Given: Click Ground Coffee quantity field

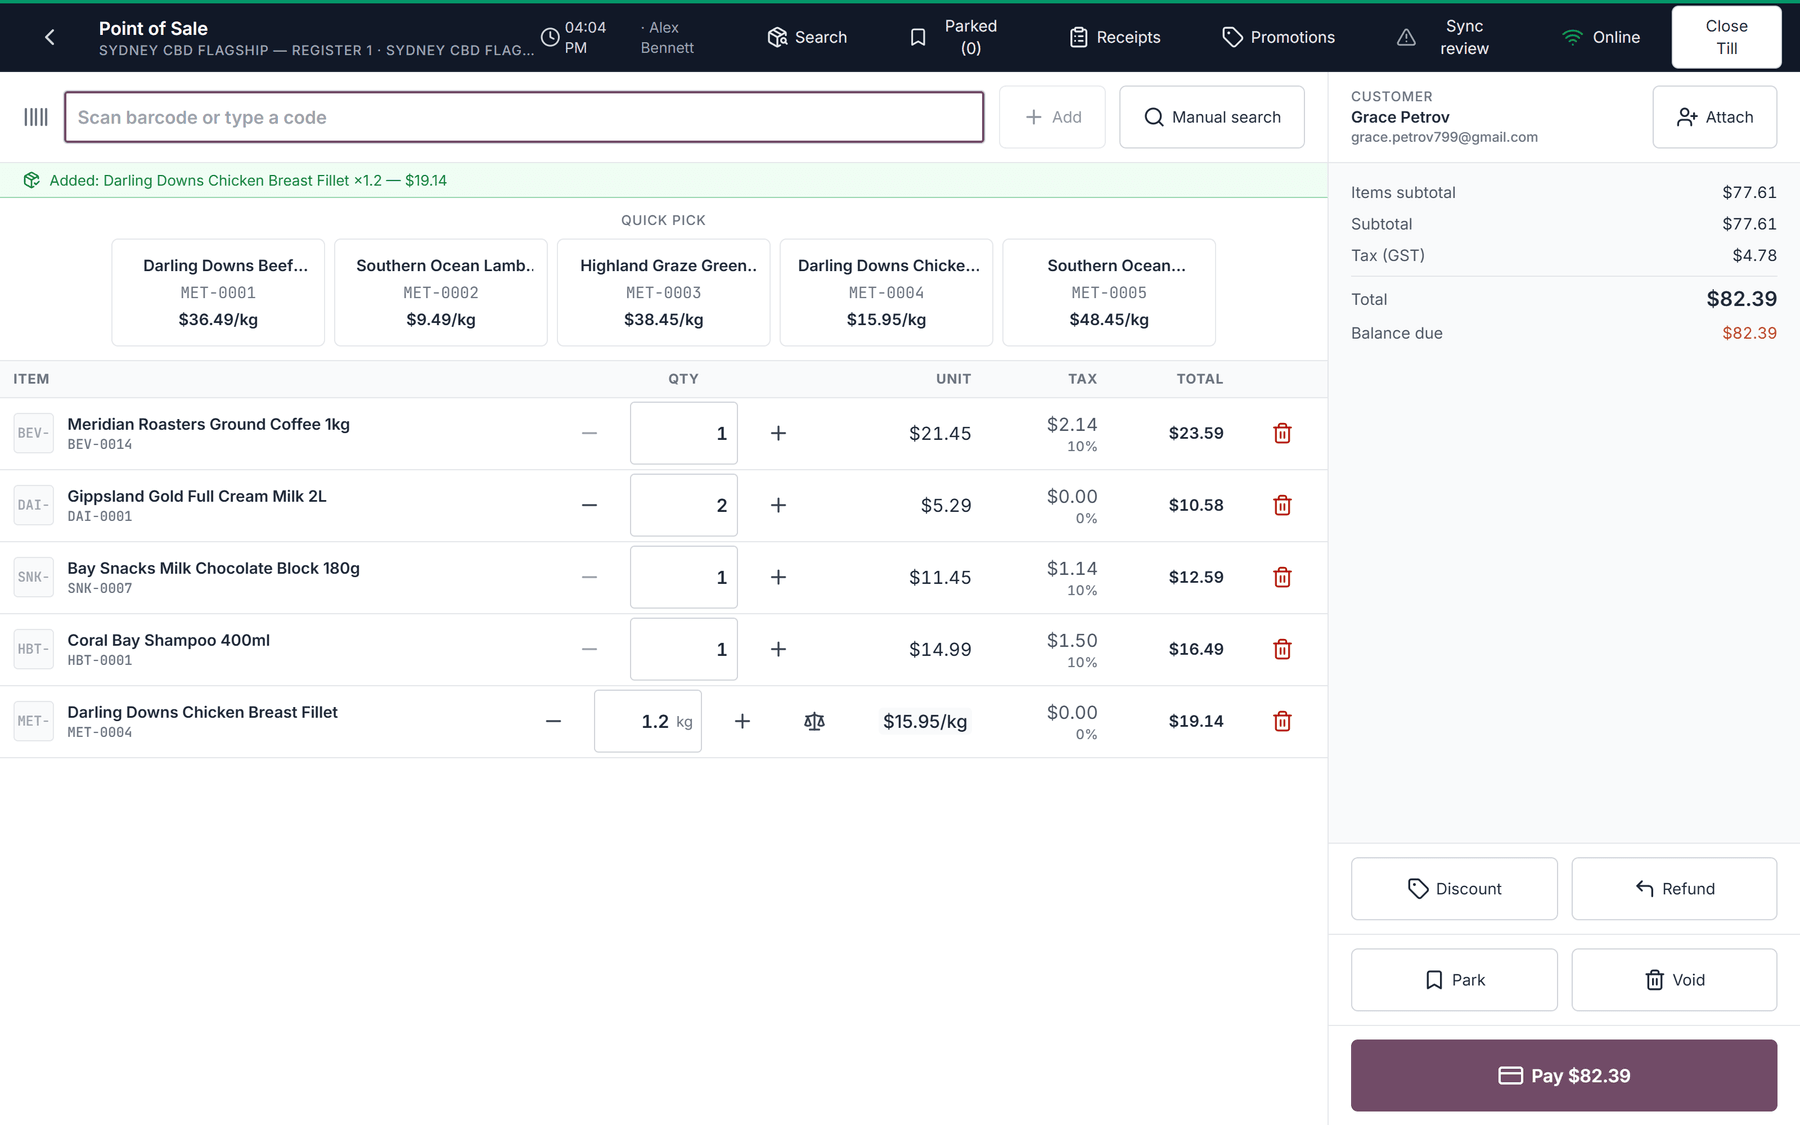Looking at the screenshot, I should [684, 433].
